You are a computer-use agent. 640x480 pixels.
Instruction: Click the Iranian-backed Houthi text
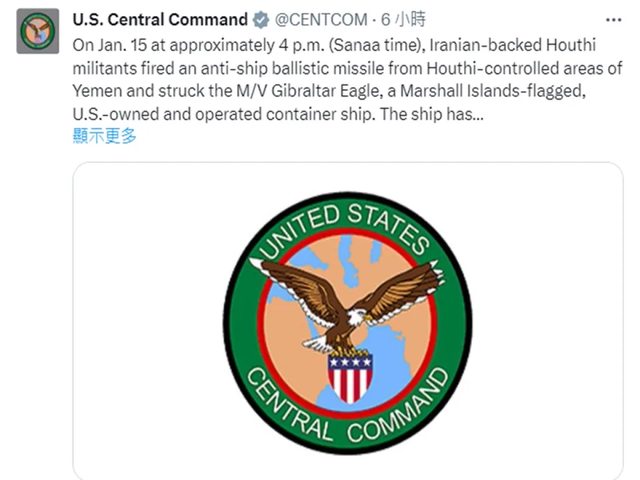(513, 45)
